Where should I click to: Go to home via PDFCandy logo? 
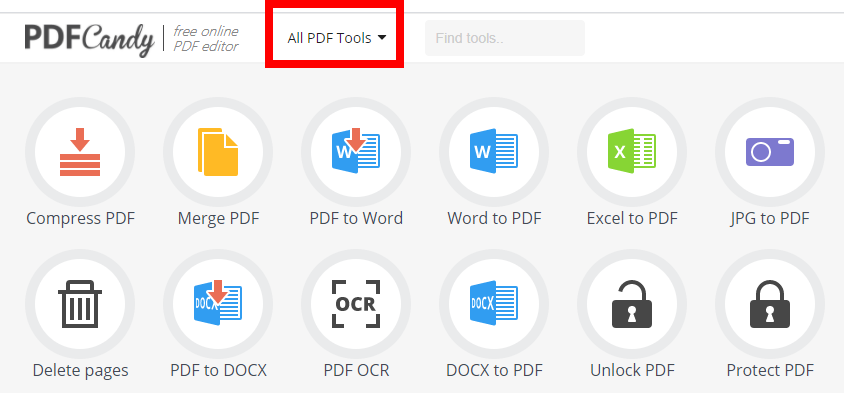tap(89, 39)
